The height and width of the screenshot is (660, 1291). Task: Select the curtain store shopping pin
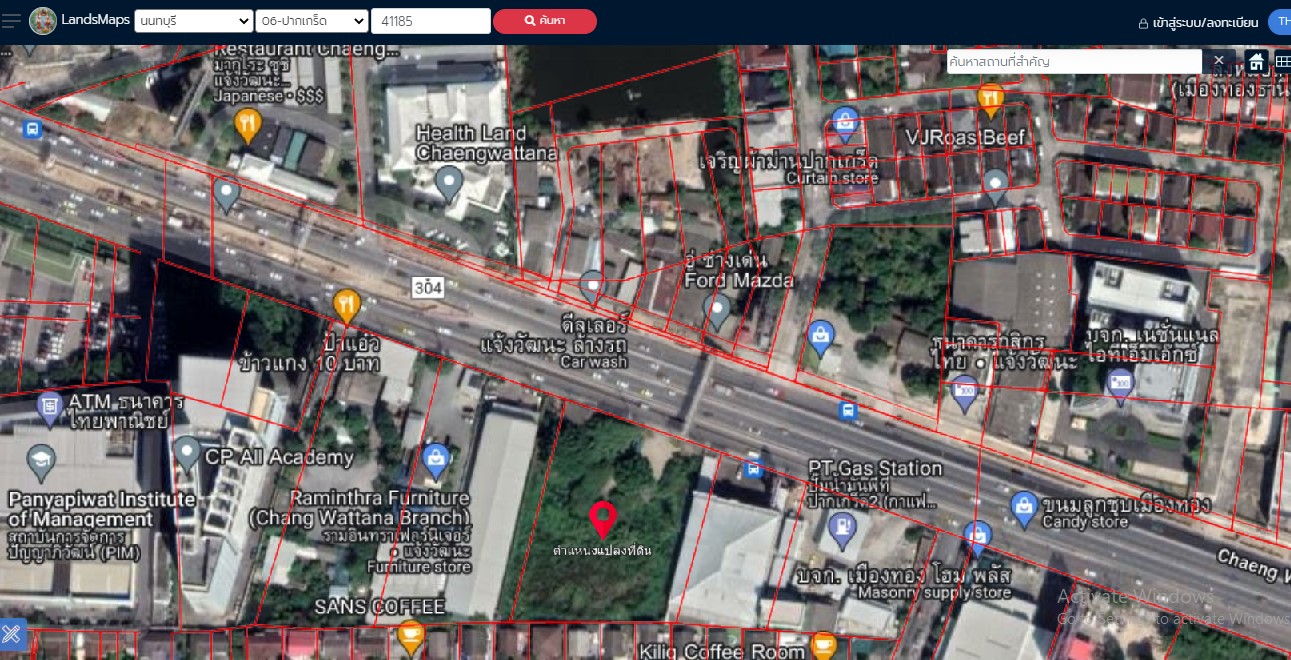pyautogui.click(x=846, y=125)
